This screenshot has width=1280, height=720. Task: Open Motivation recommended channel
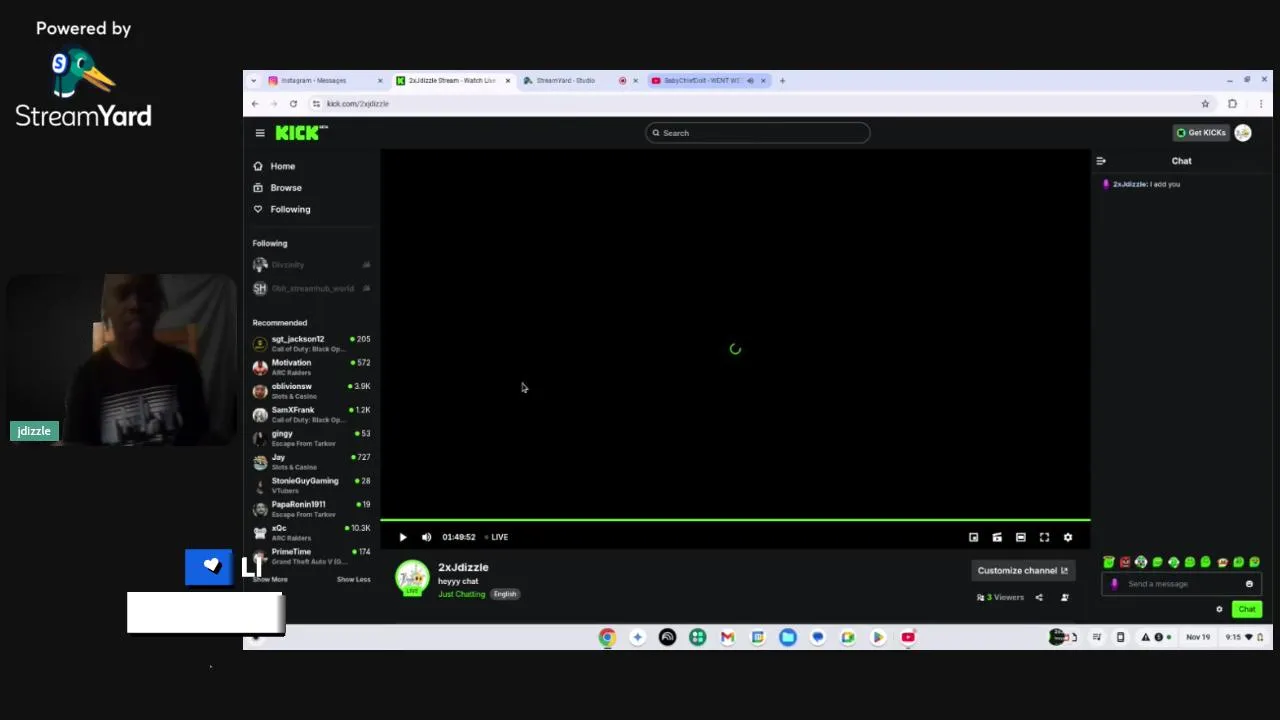tap(311, 367)
